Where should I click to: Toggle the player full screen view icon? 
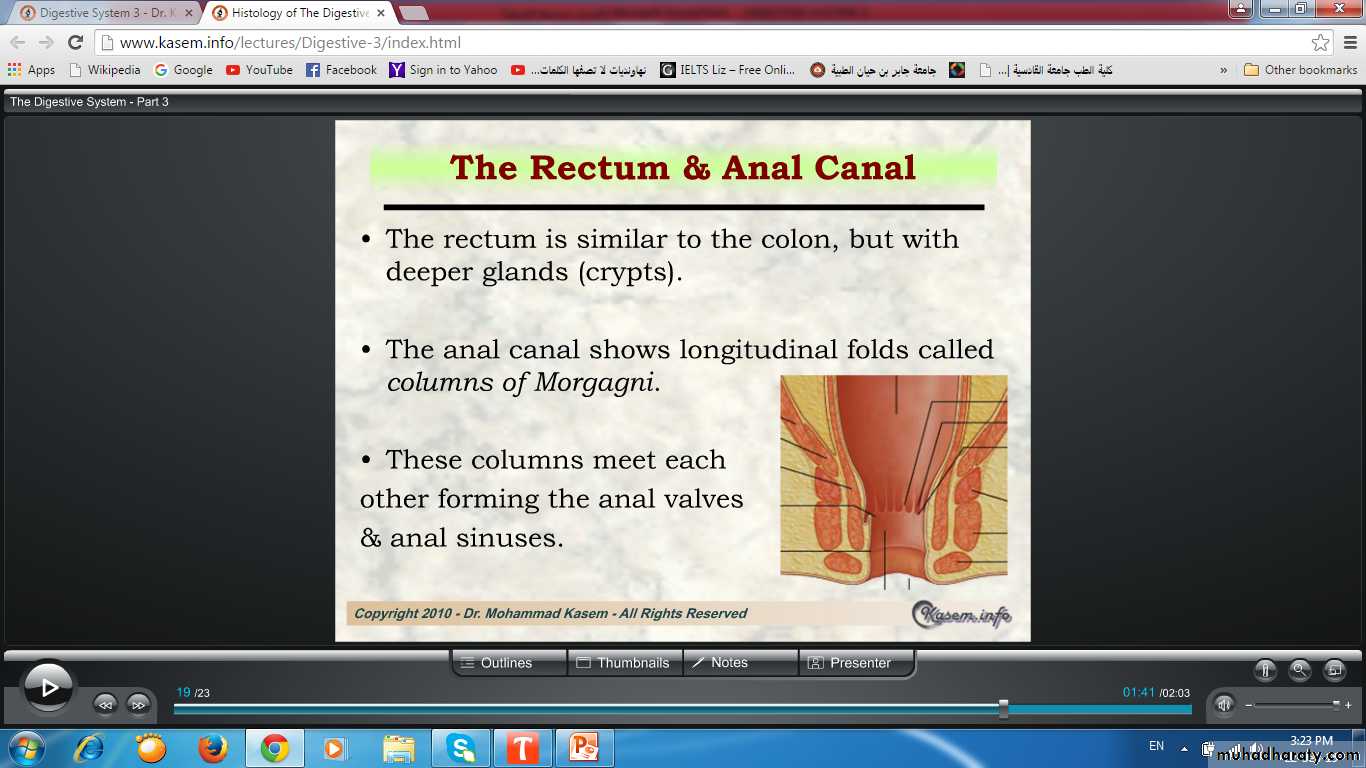tap(1334, 670)
